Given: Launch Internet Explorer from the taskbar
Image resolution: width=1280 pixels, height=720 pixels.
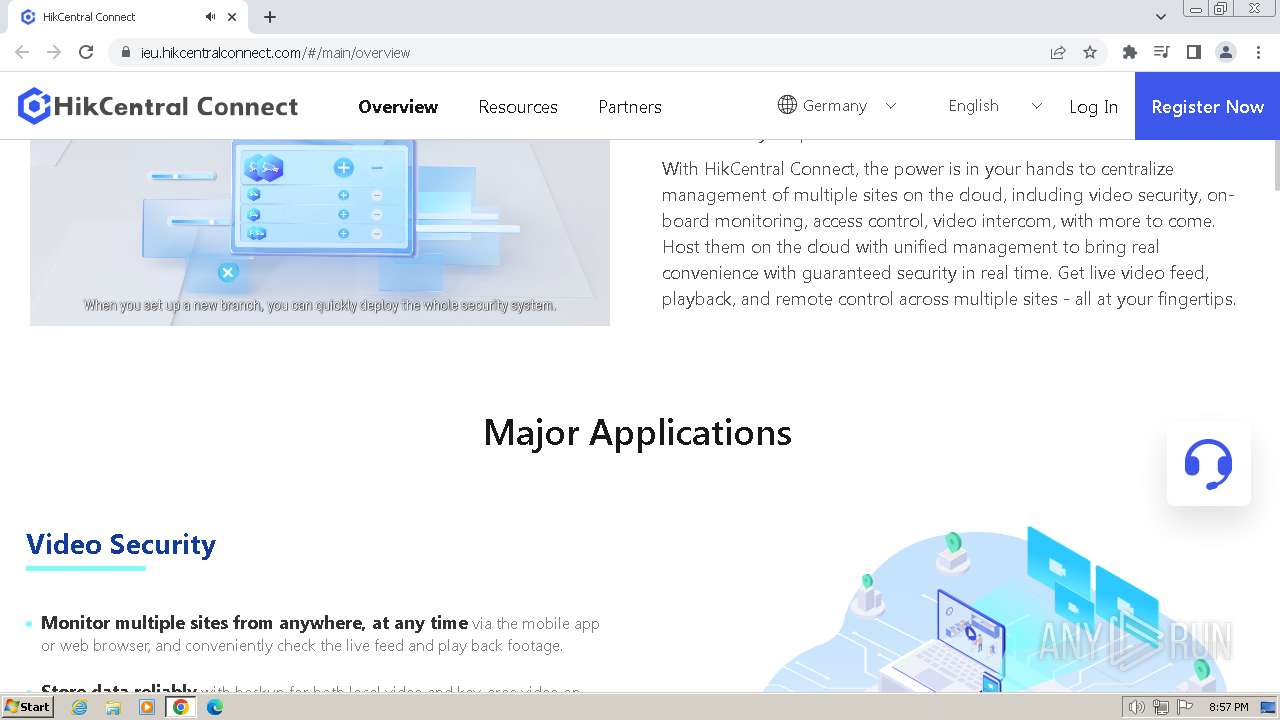Looking at the screenshot, I should tap(80, 707).
